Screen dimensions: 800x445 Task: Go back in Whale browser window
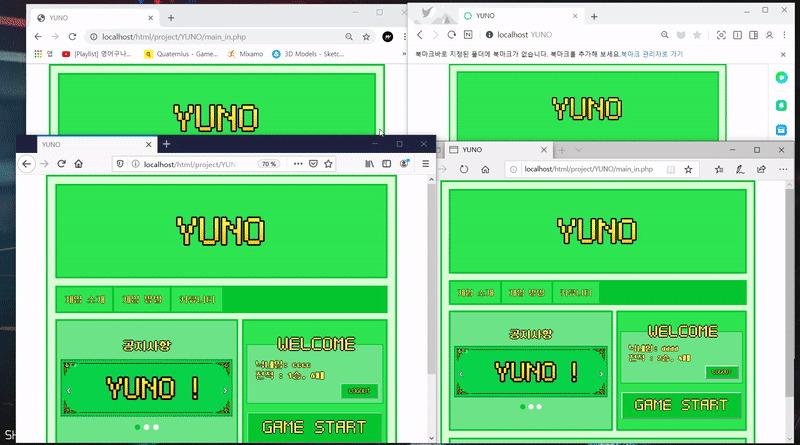tap(420, 35)
